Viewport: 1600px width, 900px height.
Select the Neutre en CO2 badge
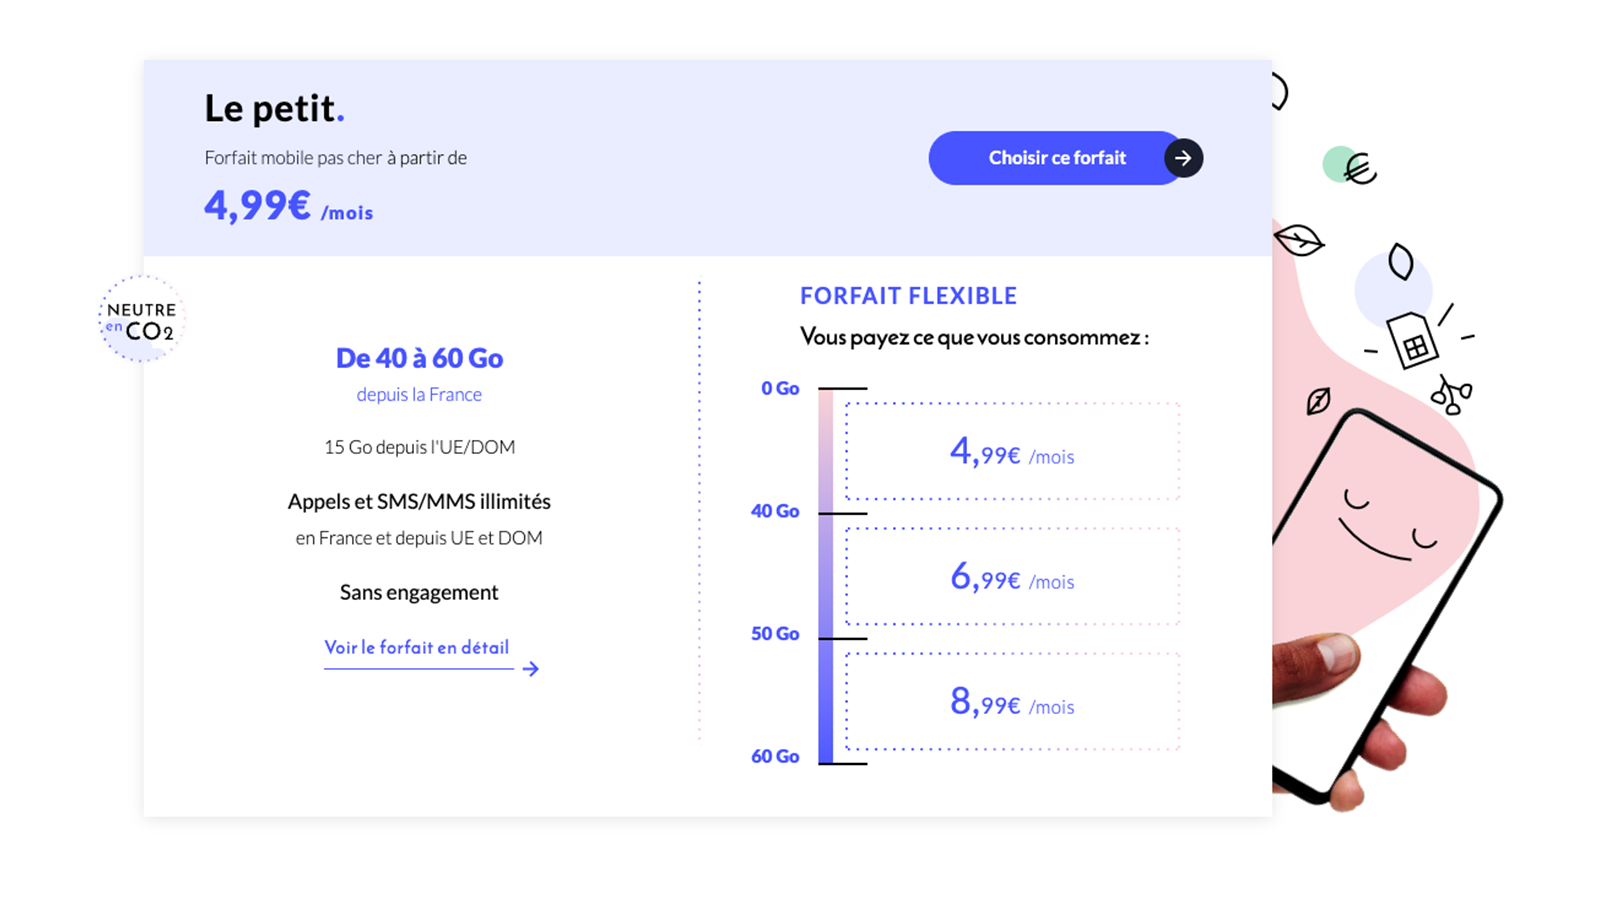pyautogui.click(x=140, y=318)
